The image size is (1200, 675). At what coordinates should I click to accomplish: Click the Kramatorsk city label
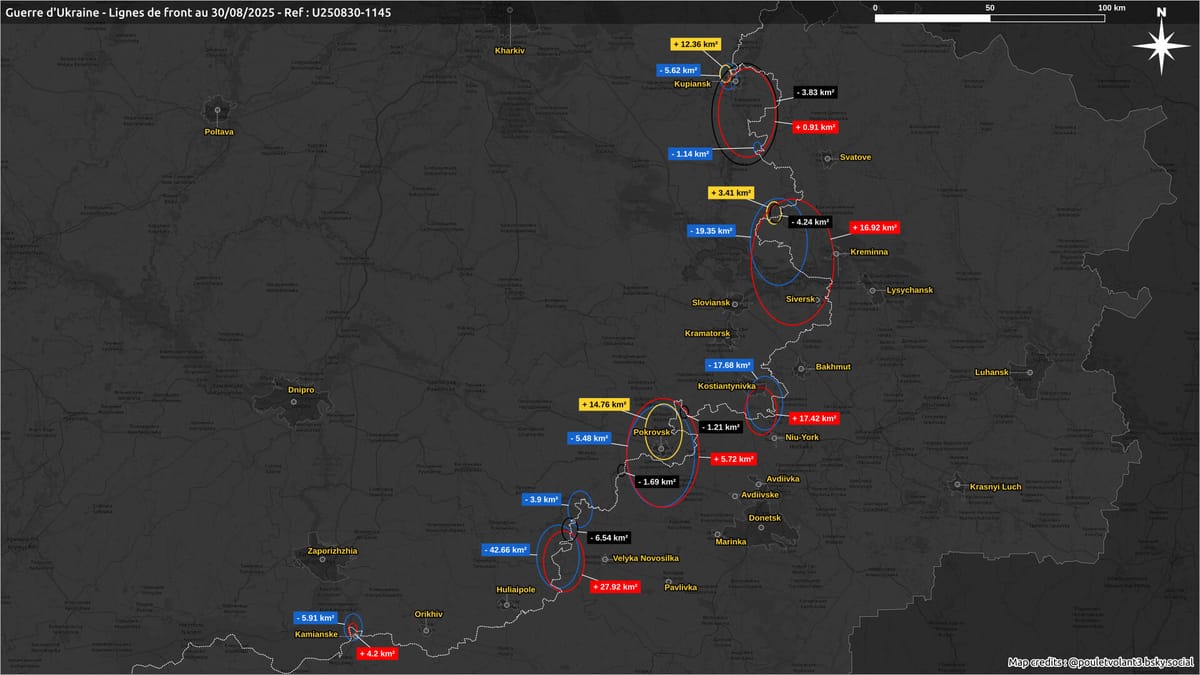707,333
